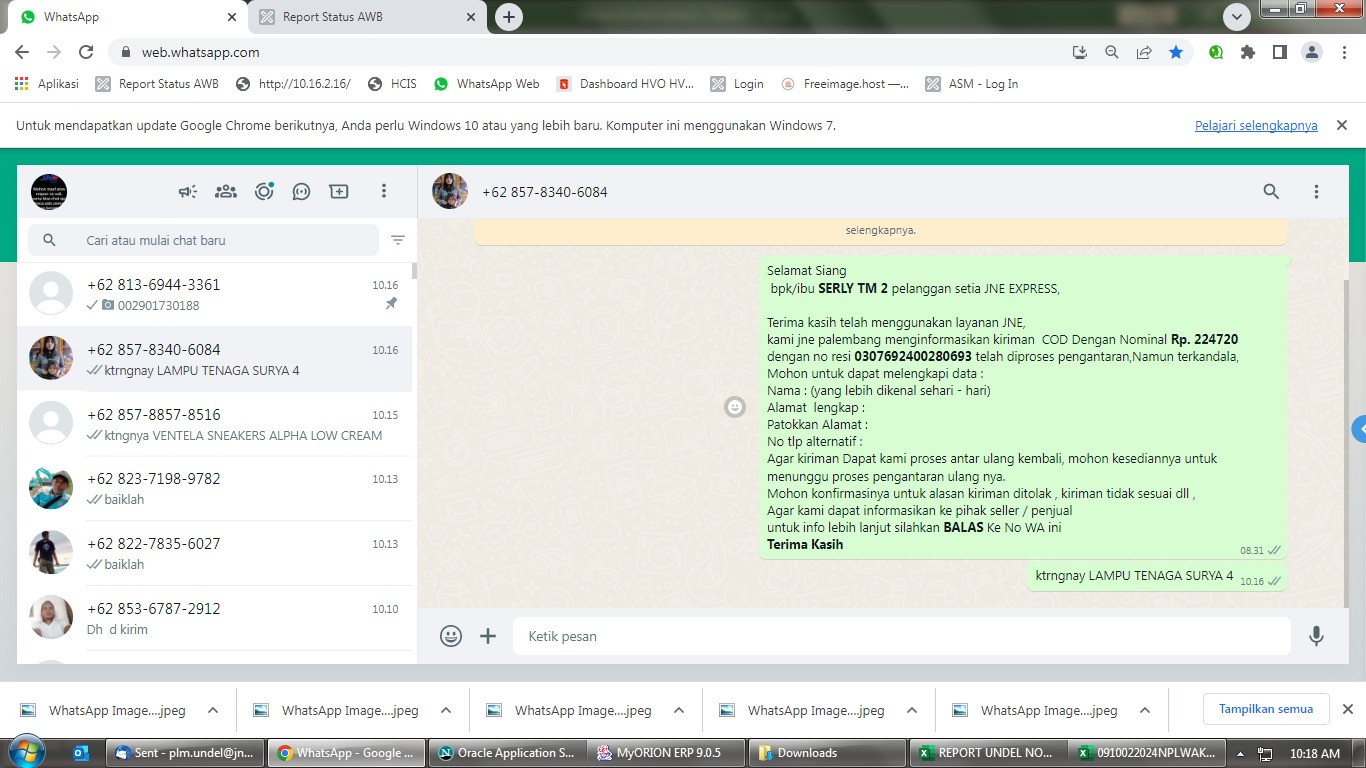The height and width of the screenshot is (768, 1366).
Task: Go back with the browser back arrow
Action: coord(22,52)
